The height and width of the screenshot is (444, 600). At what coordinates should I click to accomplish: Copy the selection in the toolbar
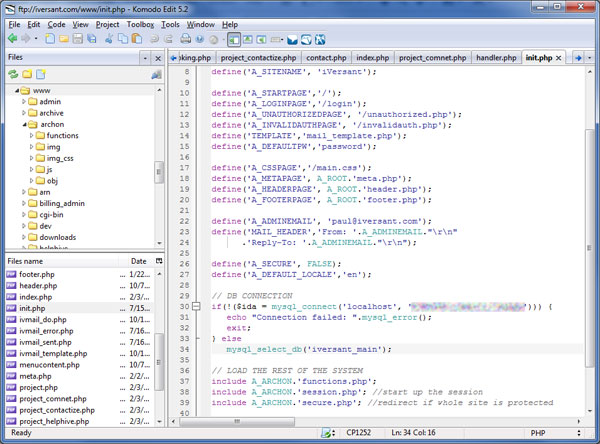point(123,39)
